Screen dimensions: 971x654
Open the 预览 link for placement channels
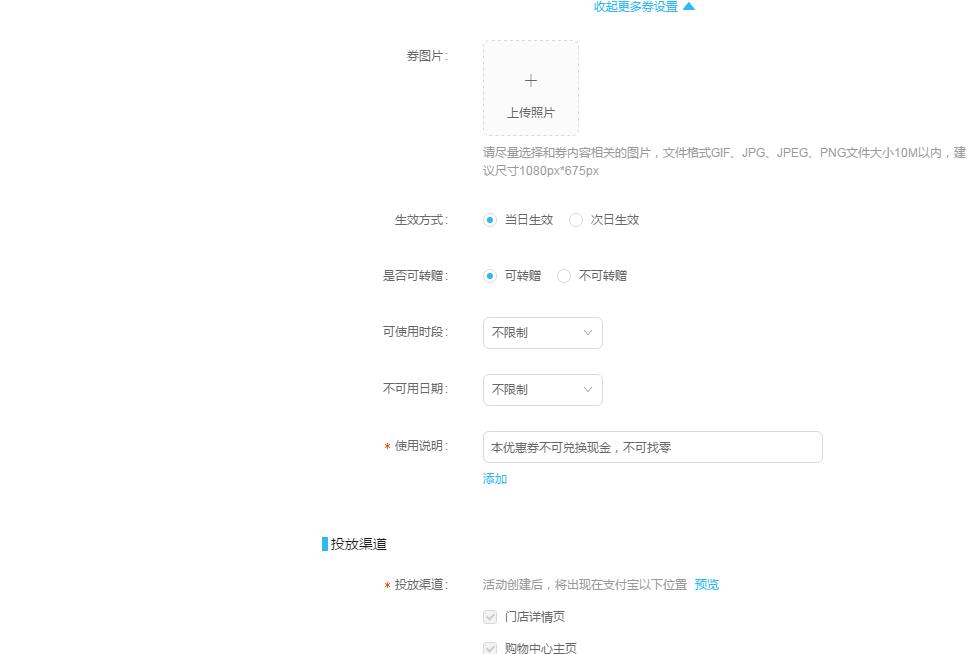707,585
